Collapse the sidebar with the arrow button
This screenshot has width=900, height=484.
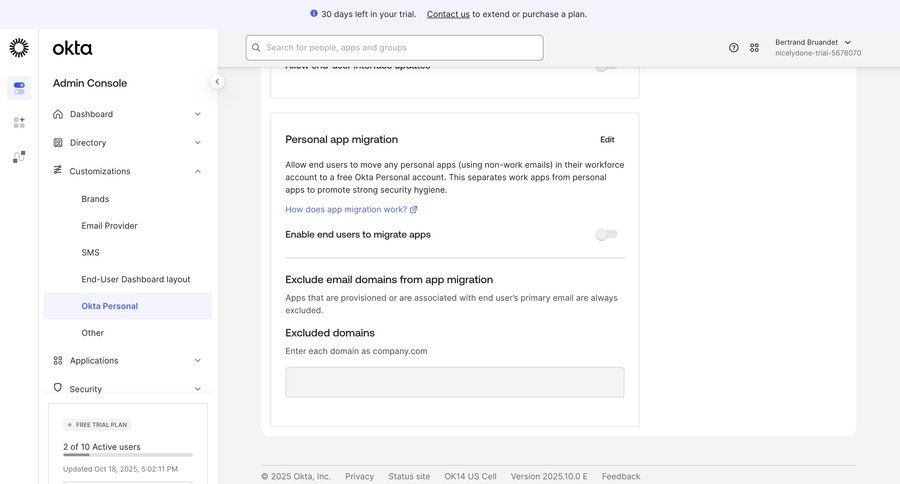[x=217, y=82]
